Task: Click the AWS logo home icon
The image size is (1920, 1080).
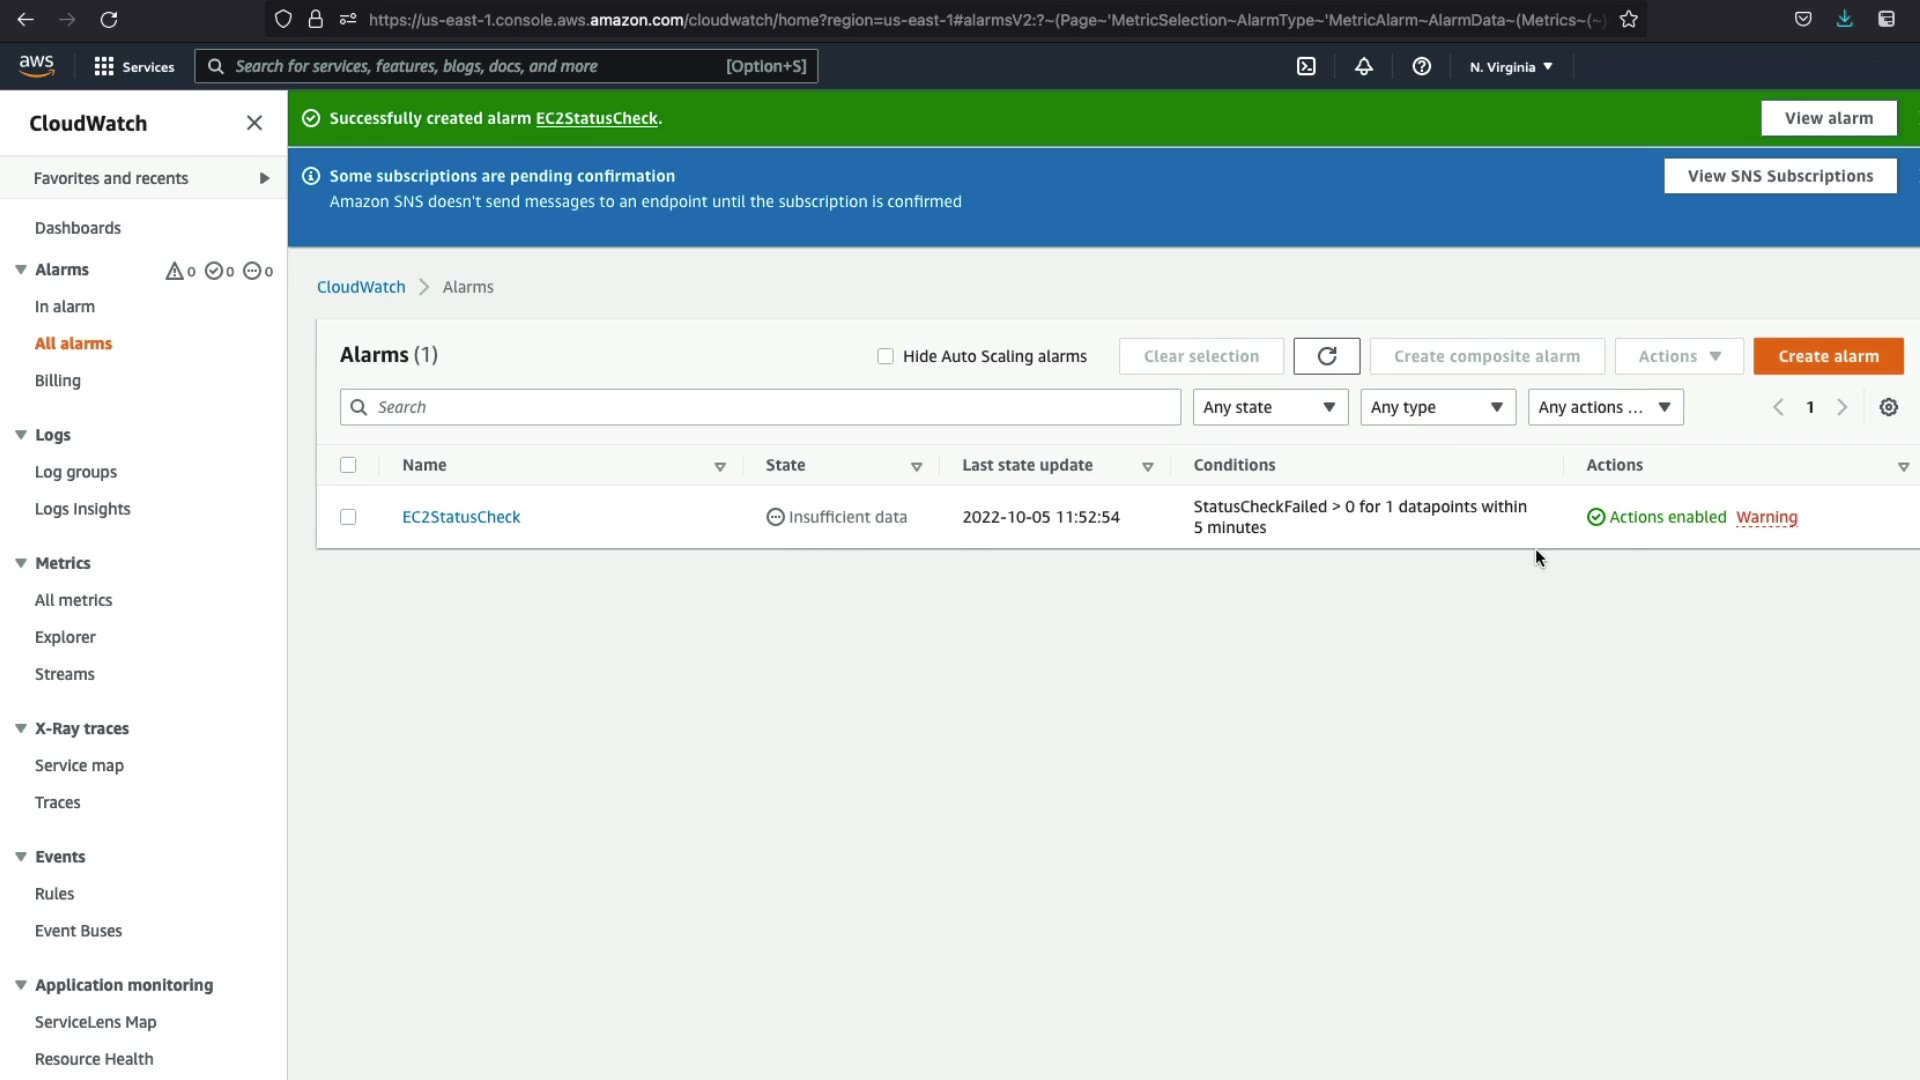Action: pyautogui.click(x=37, y=66)
